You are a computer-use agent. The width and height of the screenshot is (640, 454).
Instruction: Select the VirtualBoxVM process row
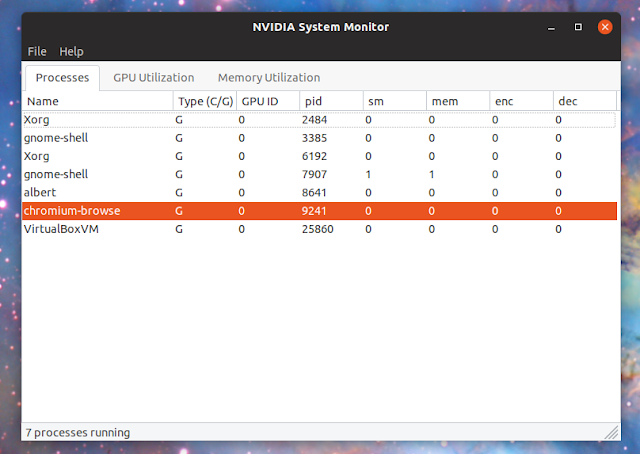(319, 229)
